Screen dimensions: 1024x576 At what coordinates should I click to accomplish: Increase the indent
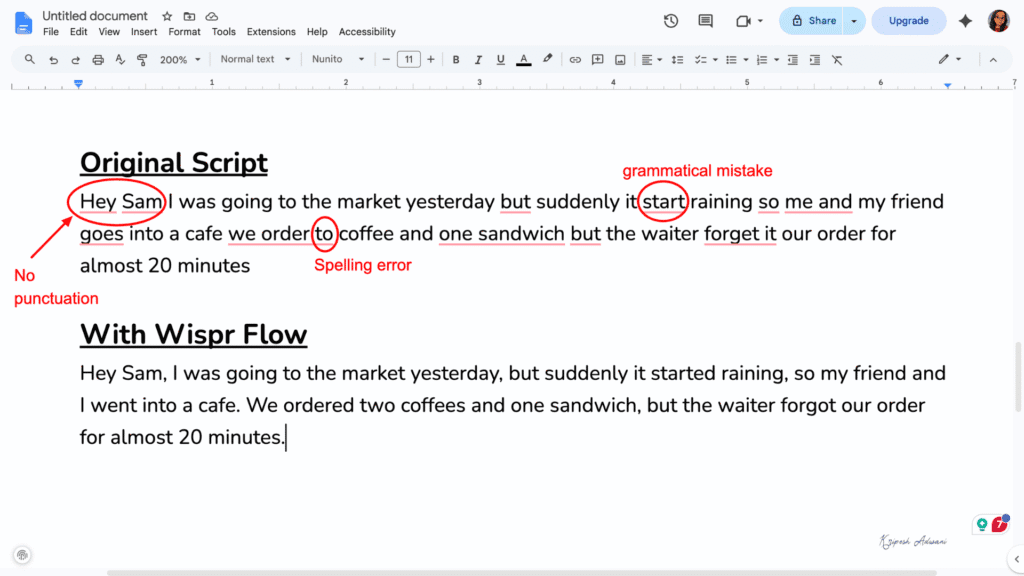tap(814, 60)
